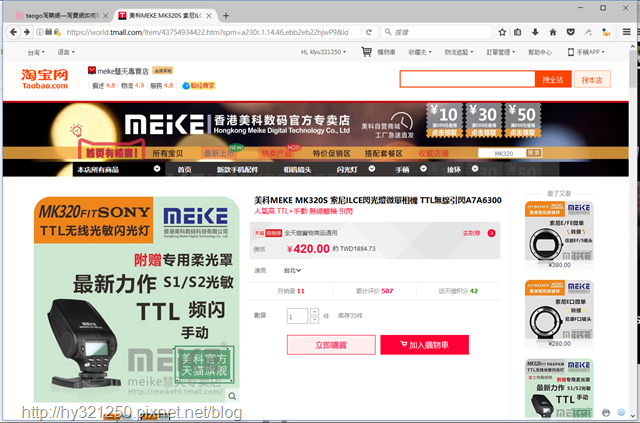The image size is (640, 423).
Task: Expand the 接环 menu arrow
Action: pyautogui.click(x=475, y=169)
